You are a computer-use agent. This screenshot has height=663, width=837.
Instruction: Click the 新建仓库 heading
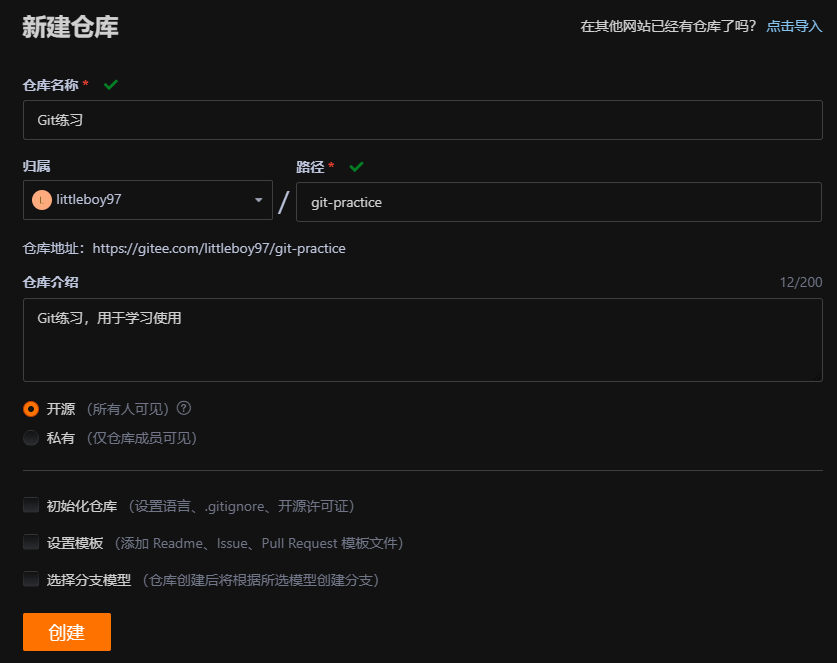tap(70, 27)
